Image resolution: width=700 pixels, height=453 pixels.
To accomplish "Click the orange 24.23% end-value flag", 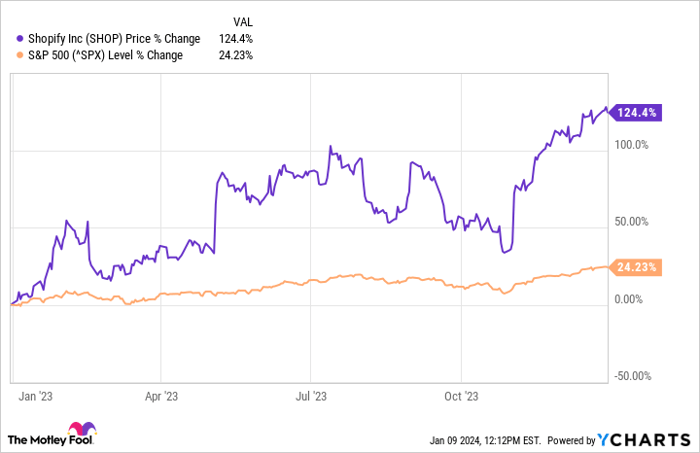I will coord(636,267).
